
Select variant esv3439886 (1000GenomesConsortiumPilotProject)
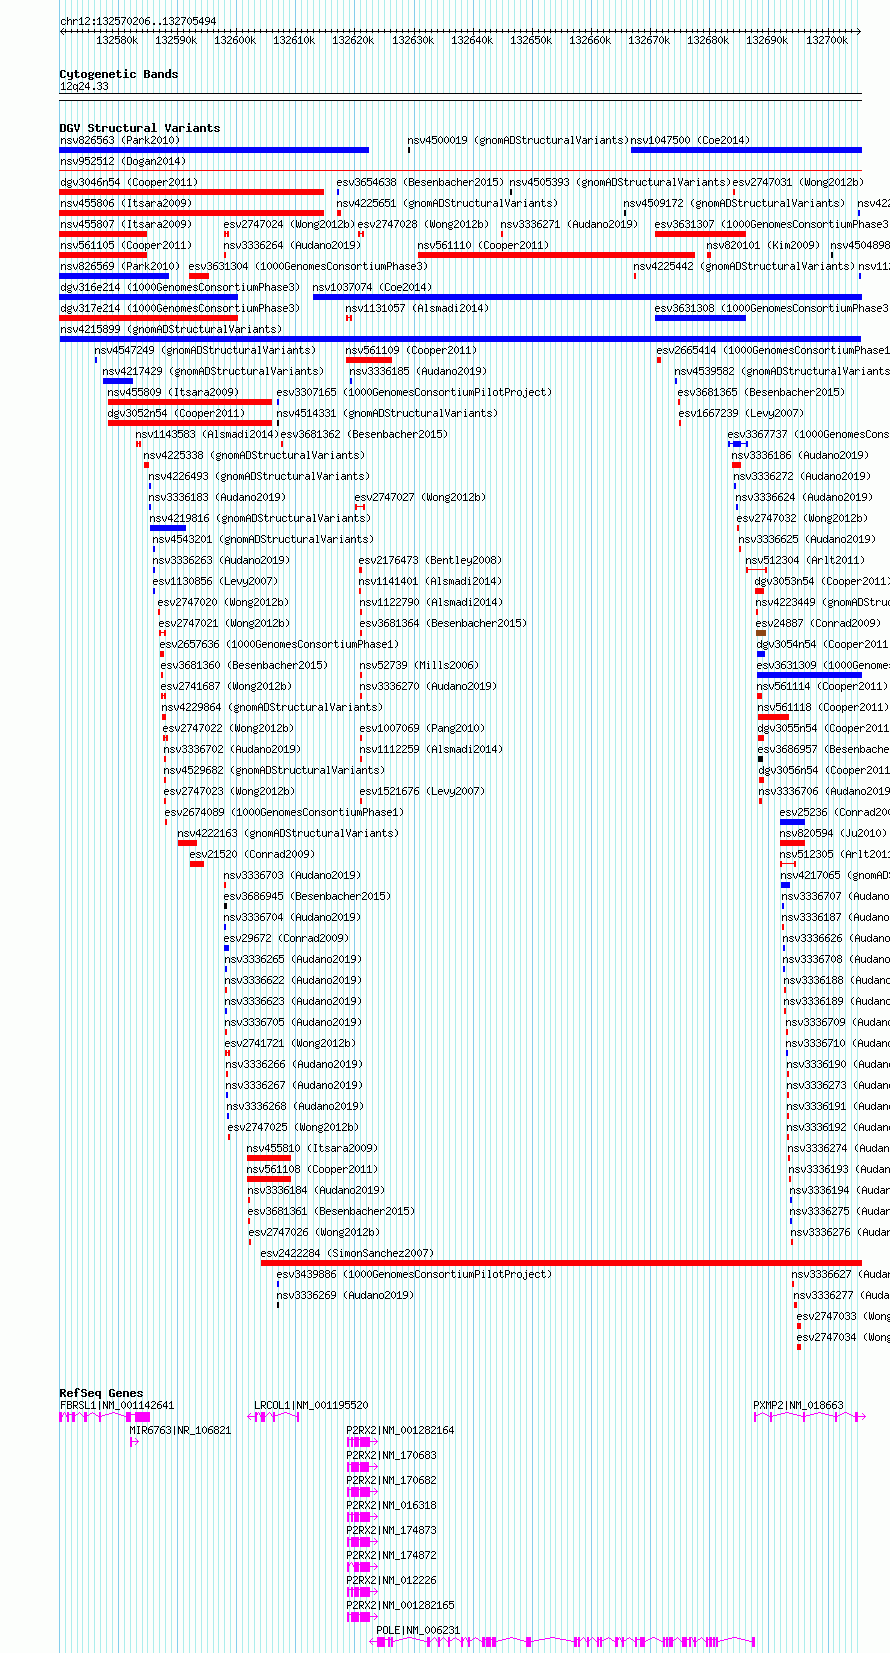point(413,1274)
